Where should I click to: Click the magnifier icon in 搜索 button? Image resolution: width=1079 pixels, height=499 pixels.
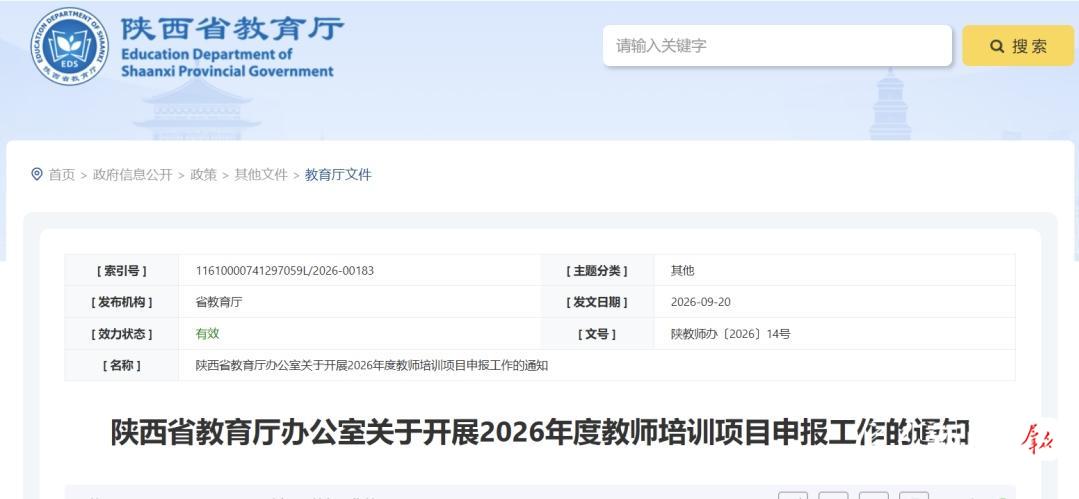pyautogui.click(x=996, y=46)
